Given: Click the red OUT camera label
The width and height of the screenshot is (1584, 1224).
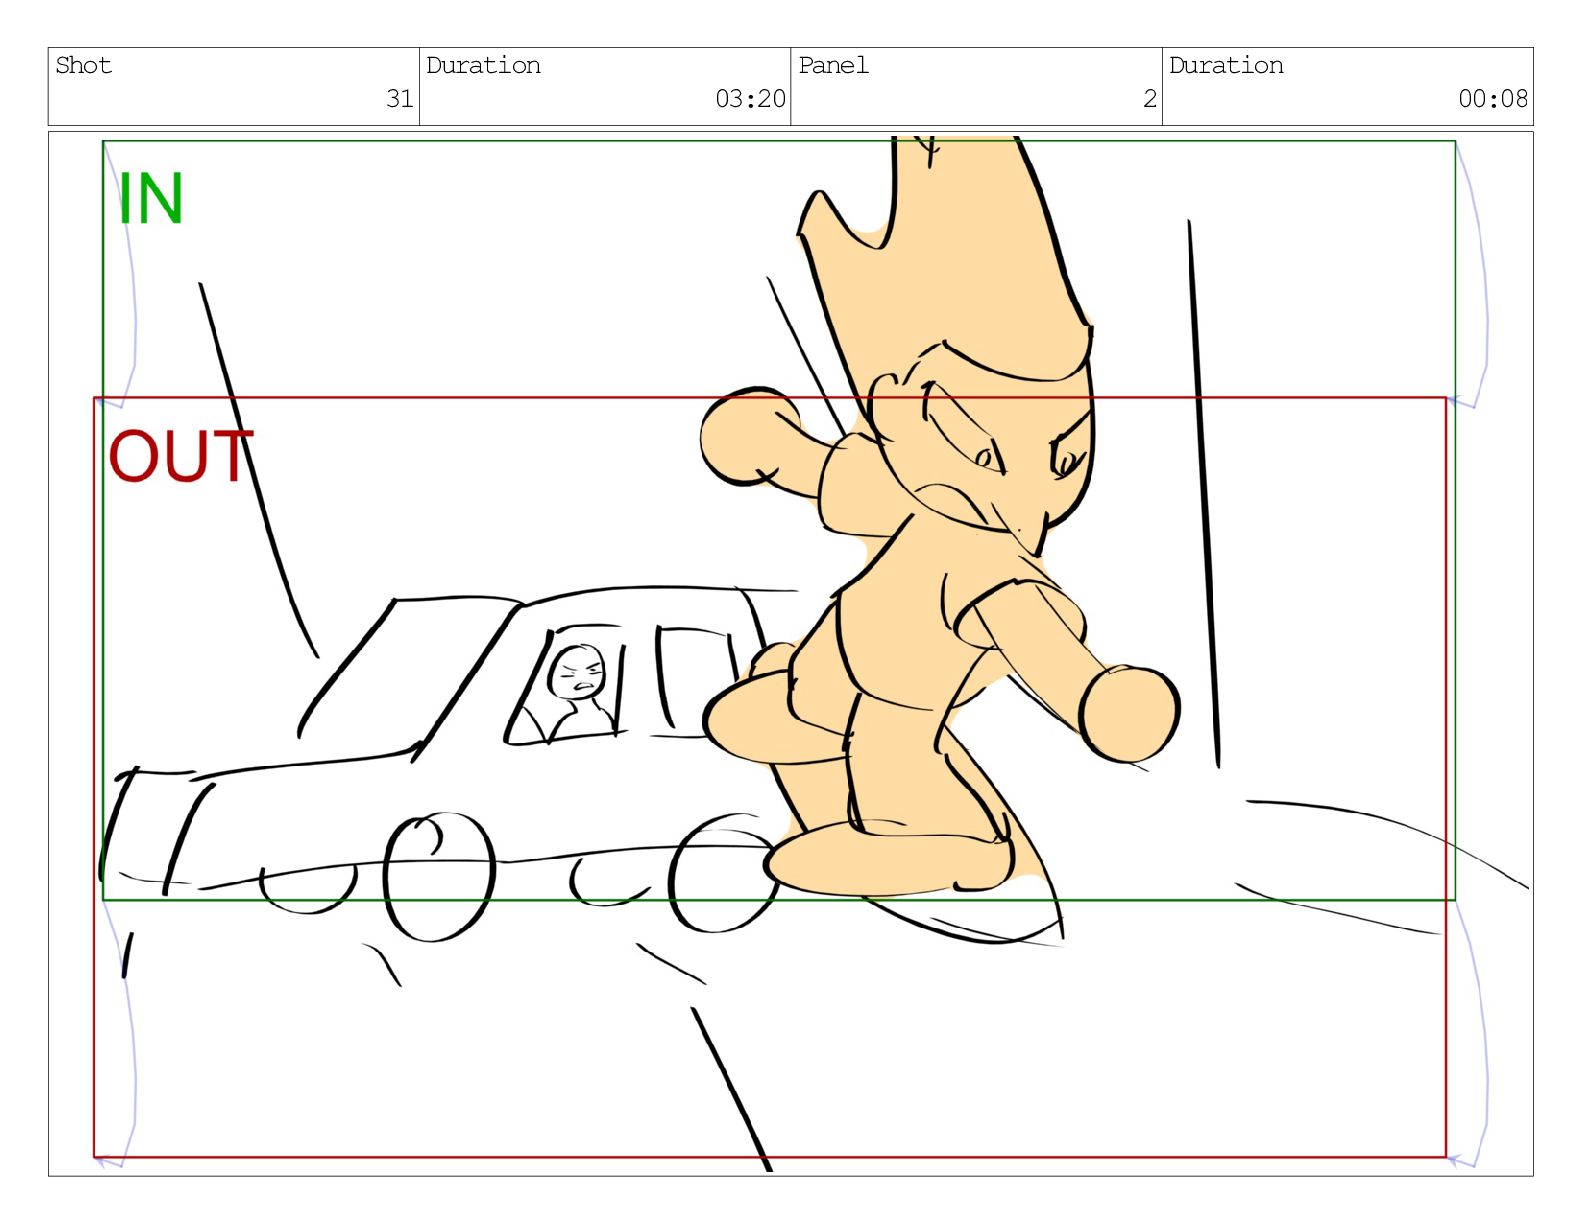Looking at the screenshot, I should [x=180, y=456].
